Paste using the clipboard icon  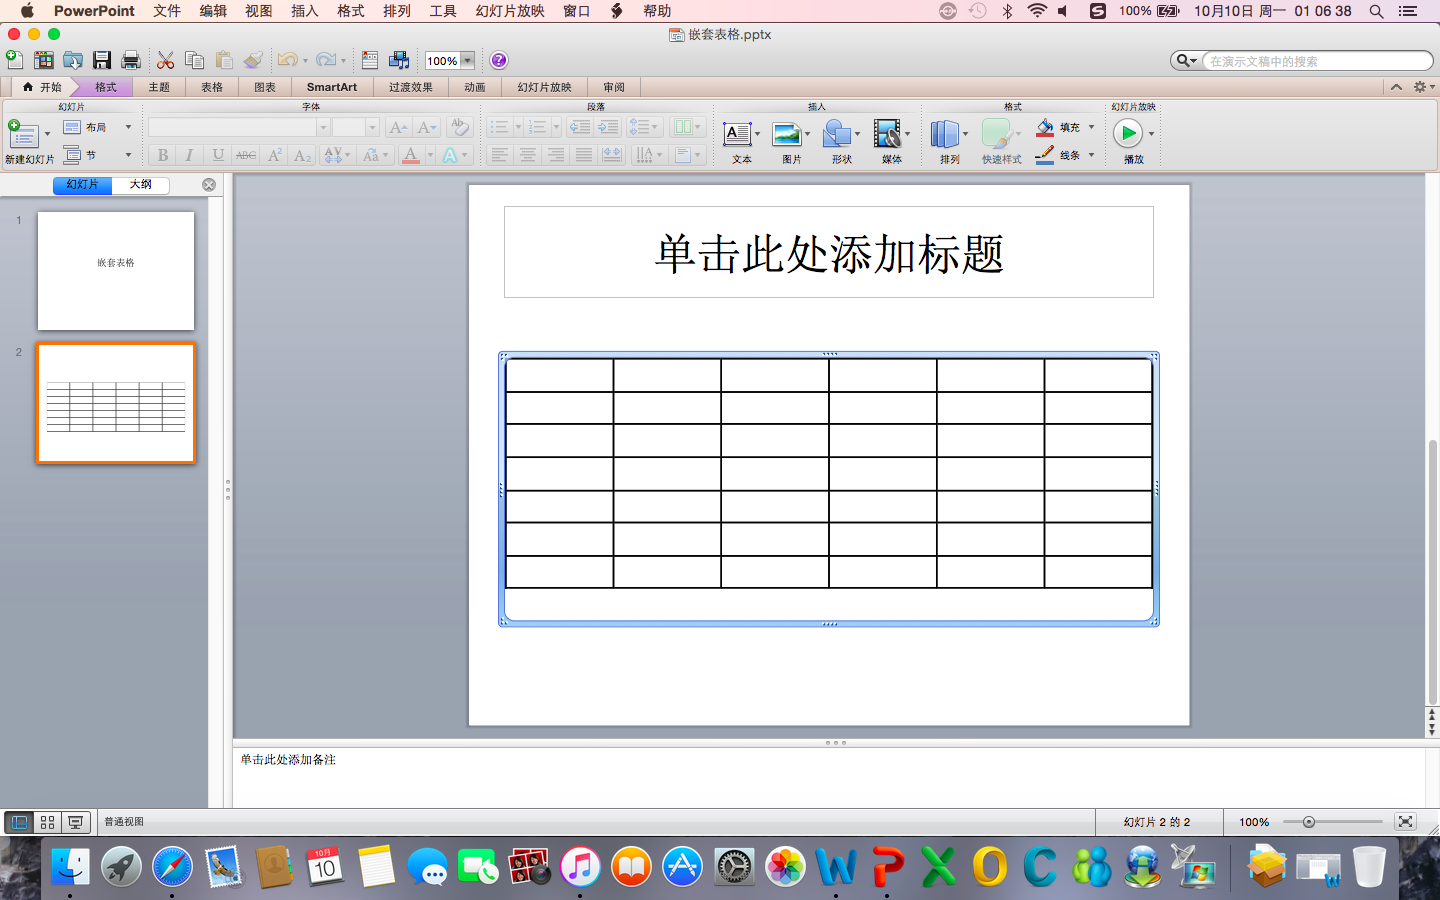pyautogui.click(x=224, y=60)
